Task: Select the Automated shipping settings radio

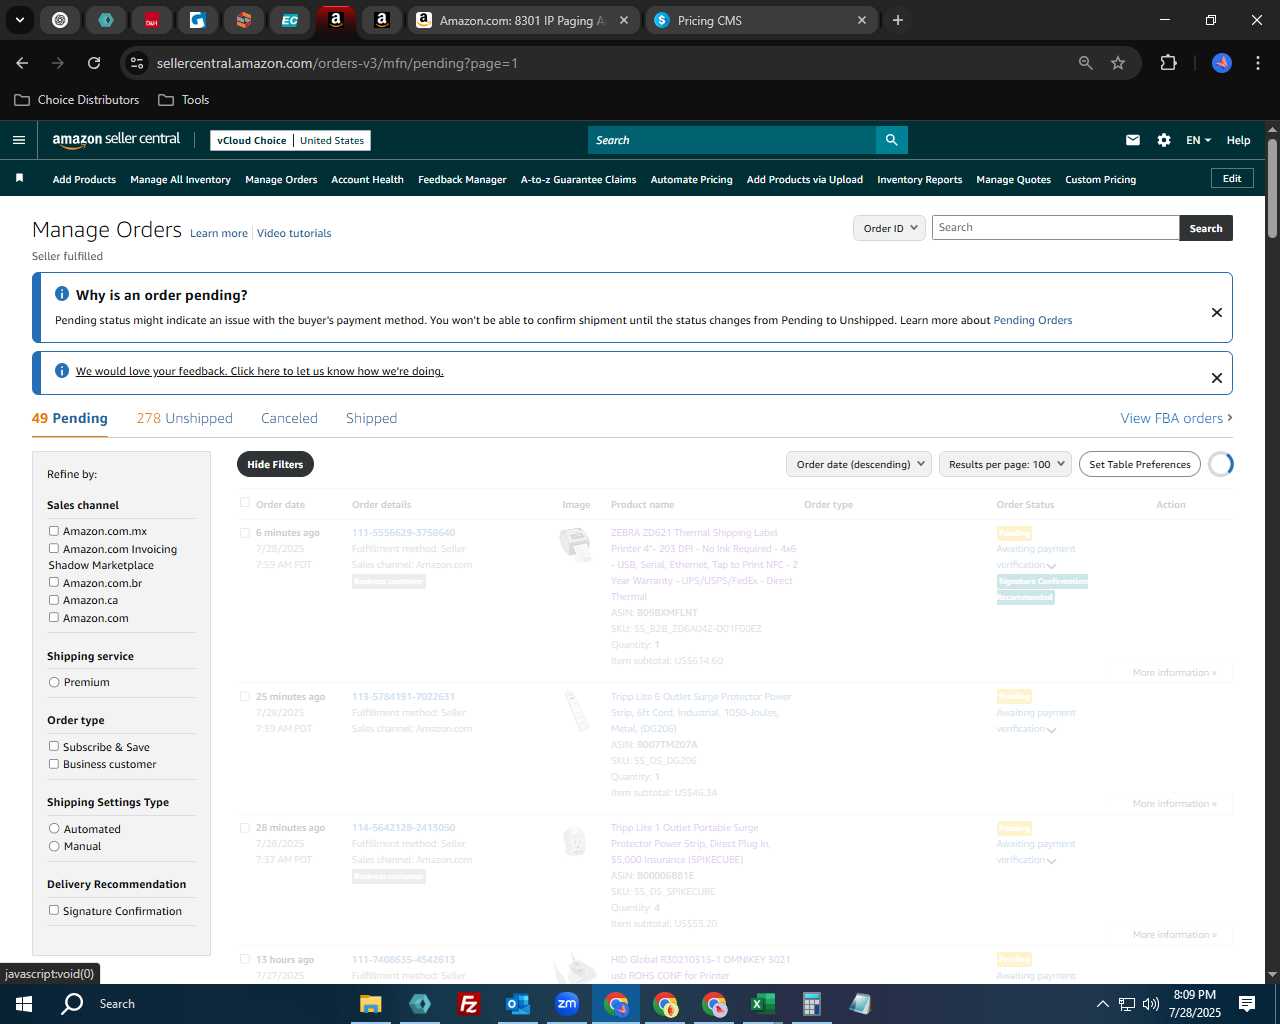Action: [x=54, y=828]
